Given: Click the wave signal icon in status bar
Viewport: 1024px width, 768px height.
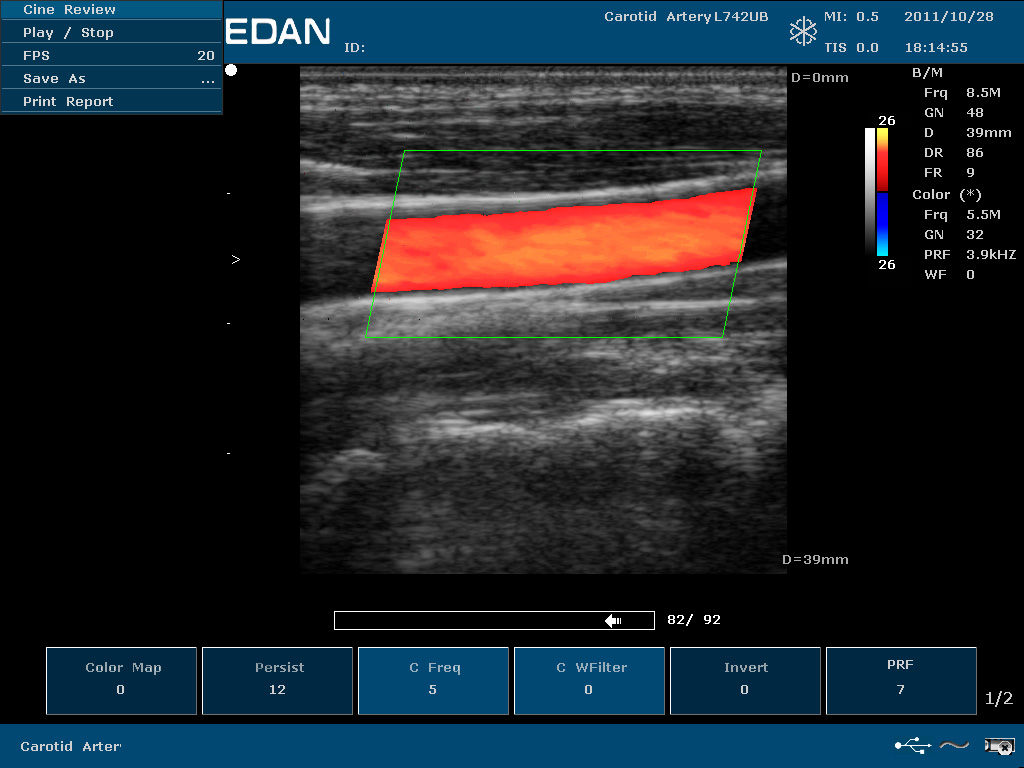Looking at the screenshot, I should click(954, 745).
